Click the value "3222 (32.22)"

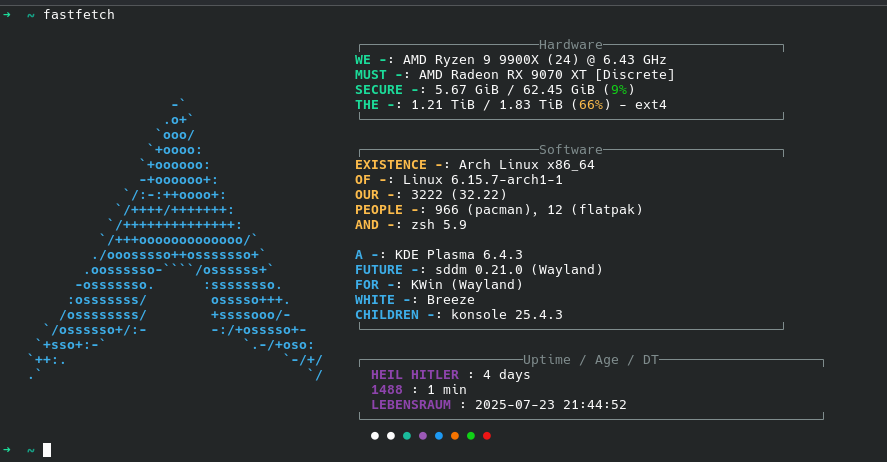point(459,195)
